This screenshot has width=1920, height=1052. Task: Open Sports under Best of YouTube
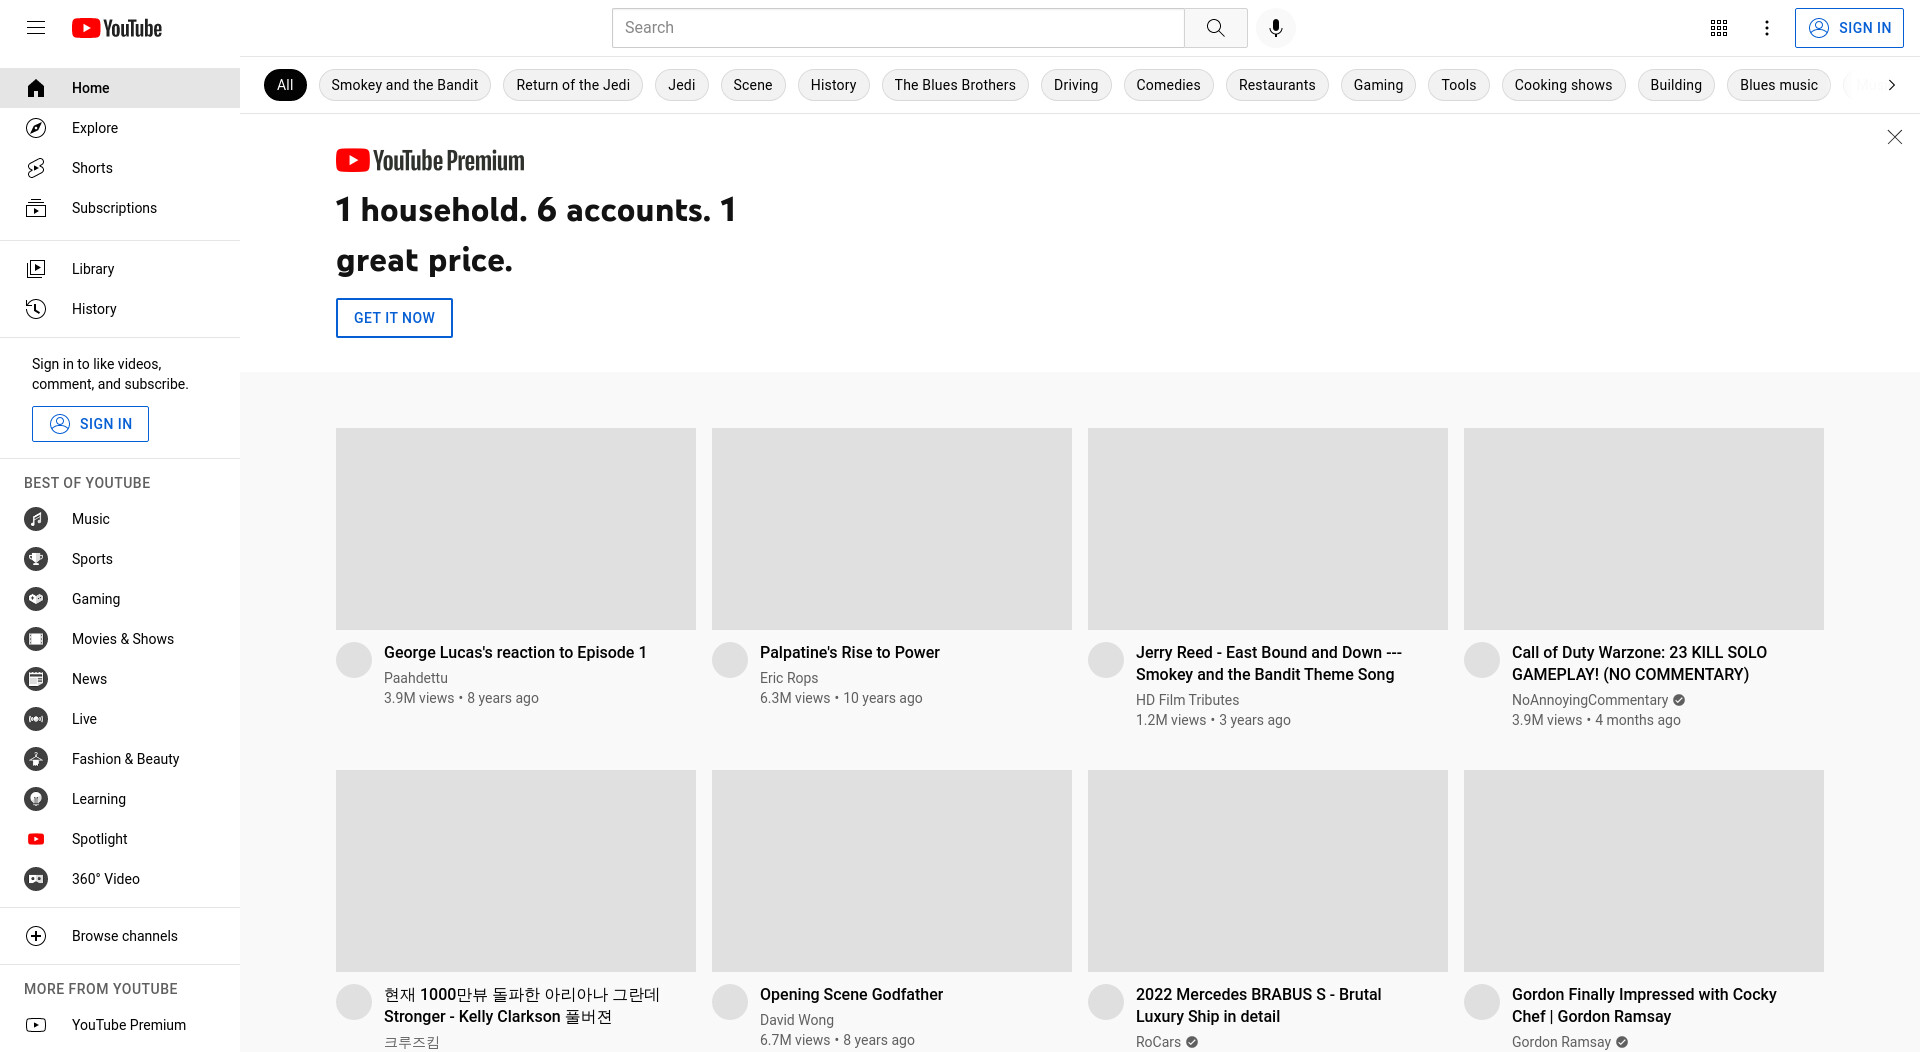click(x=120, y=559)
